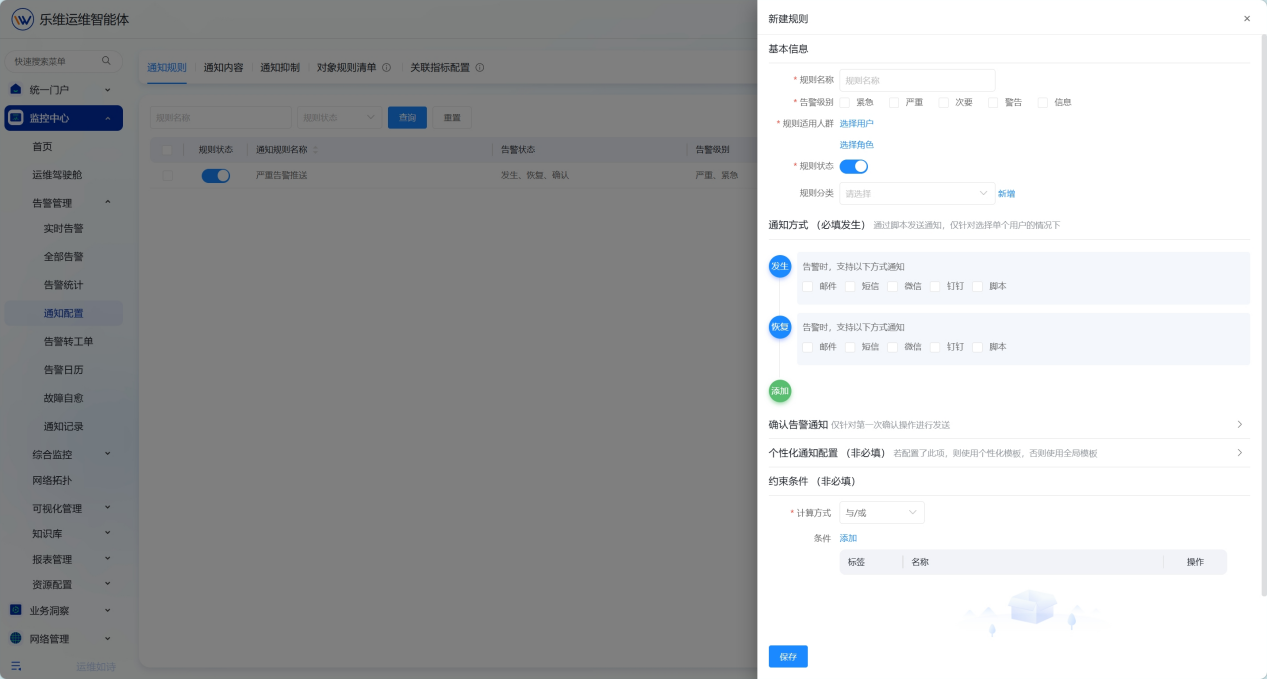Toggle the 严重告警推送 rule status switch
The height and width of the screenshot is (679, 1267).
(x=216, y=175)
